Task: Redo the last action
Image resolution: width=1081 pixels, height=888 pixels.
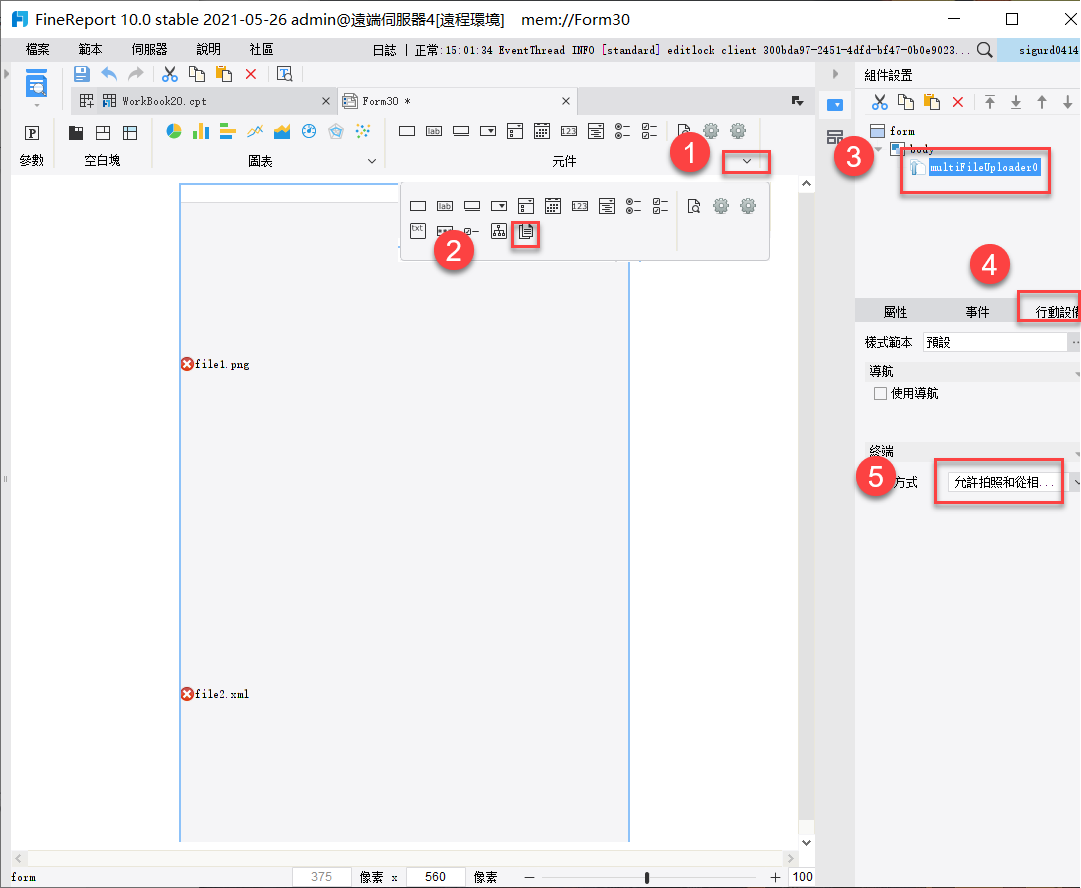Action: [x=136, y=74]
